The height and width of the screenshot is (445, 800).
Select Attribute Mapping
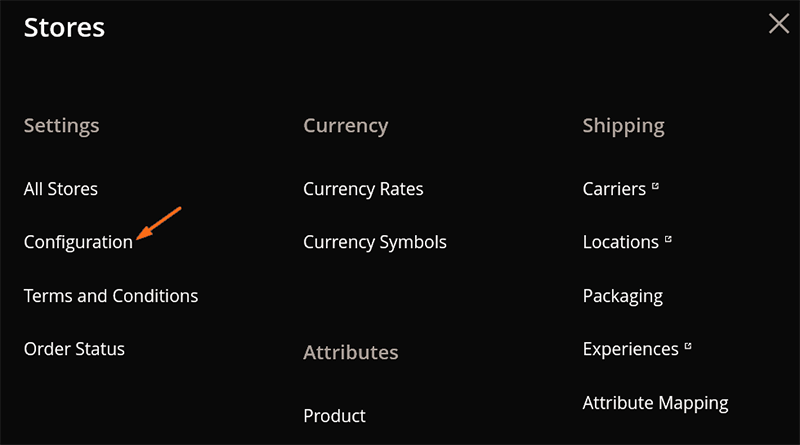click(655, 403)
